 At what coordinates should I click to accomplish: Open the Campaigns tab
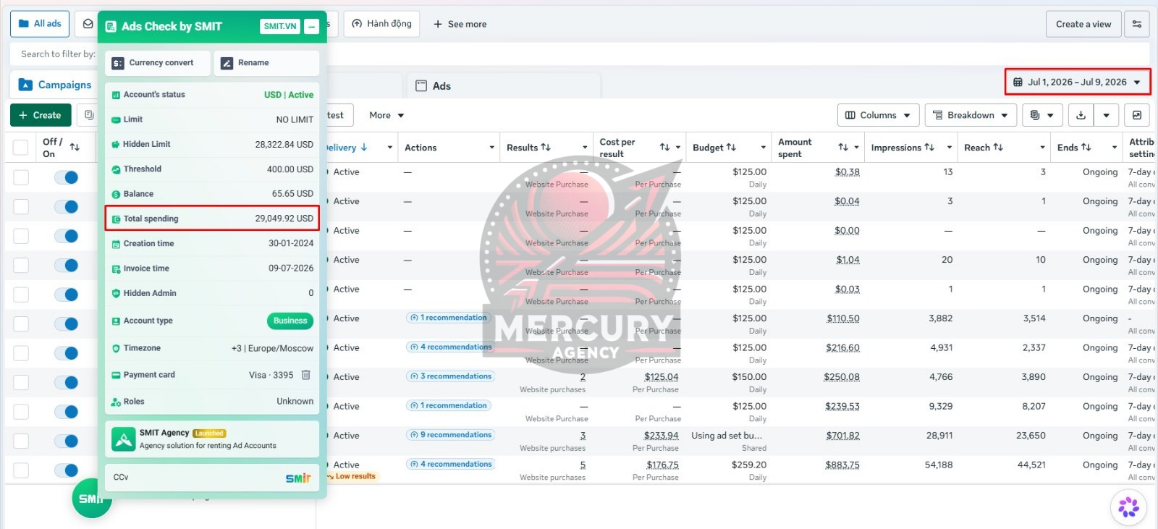(55, 85)
